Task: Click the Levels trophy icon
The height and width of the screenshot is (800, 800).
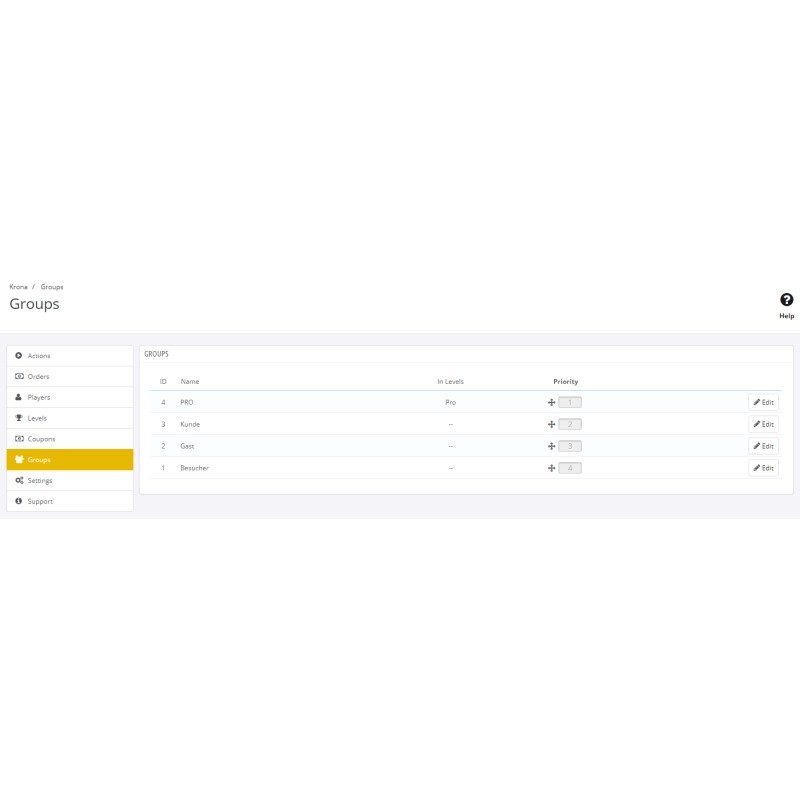Action: pos(19,418)
